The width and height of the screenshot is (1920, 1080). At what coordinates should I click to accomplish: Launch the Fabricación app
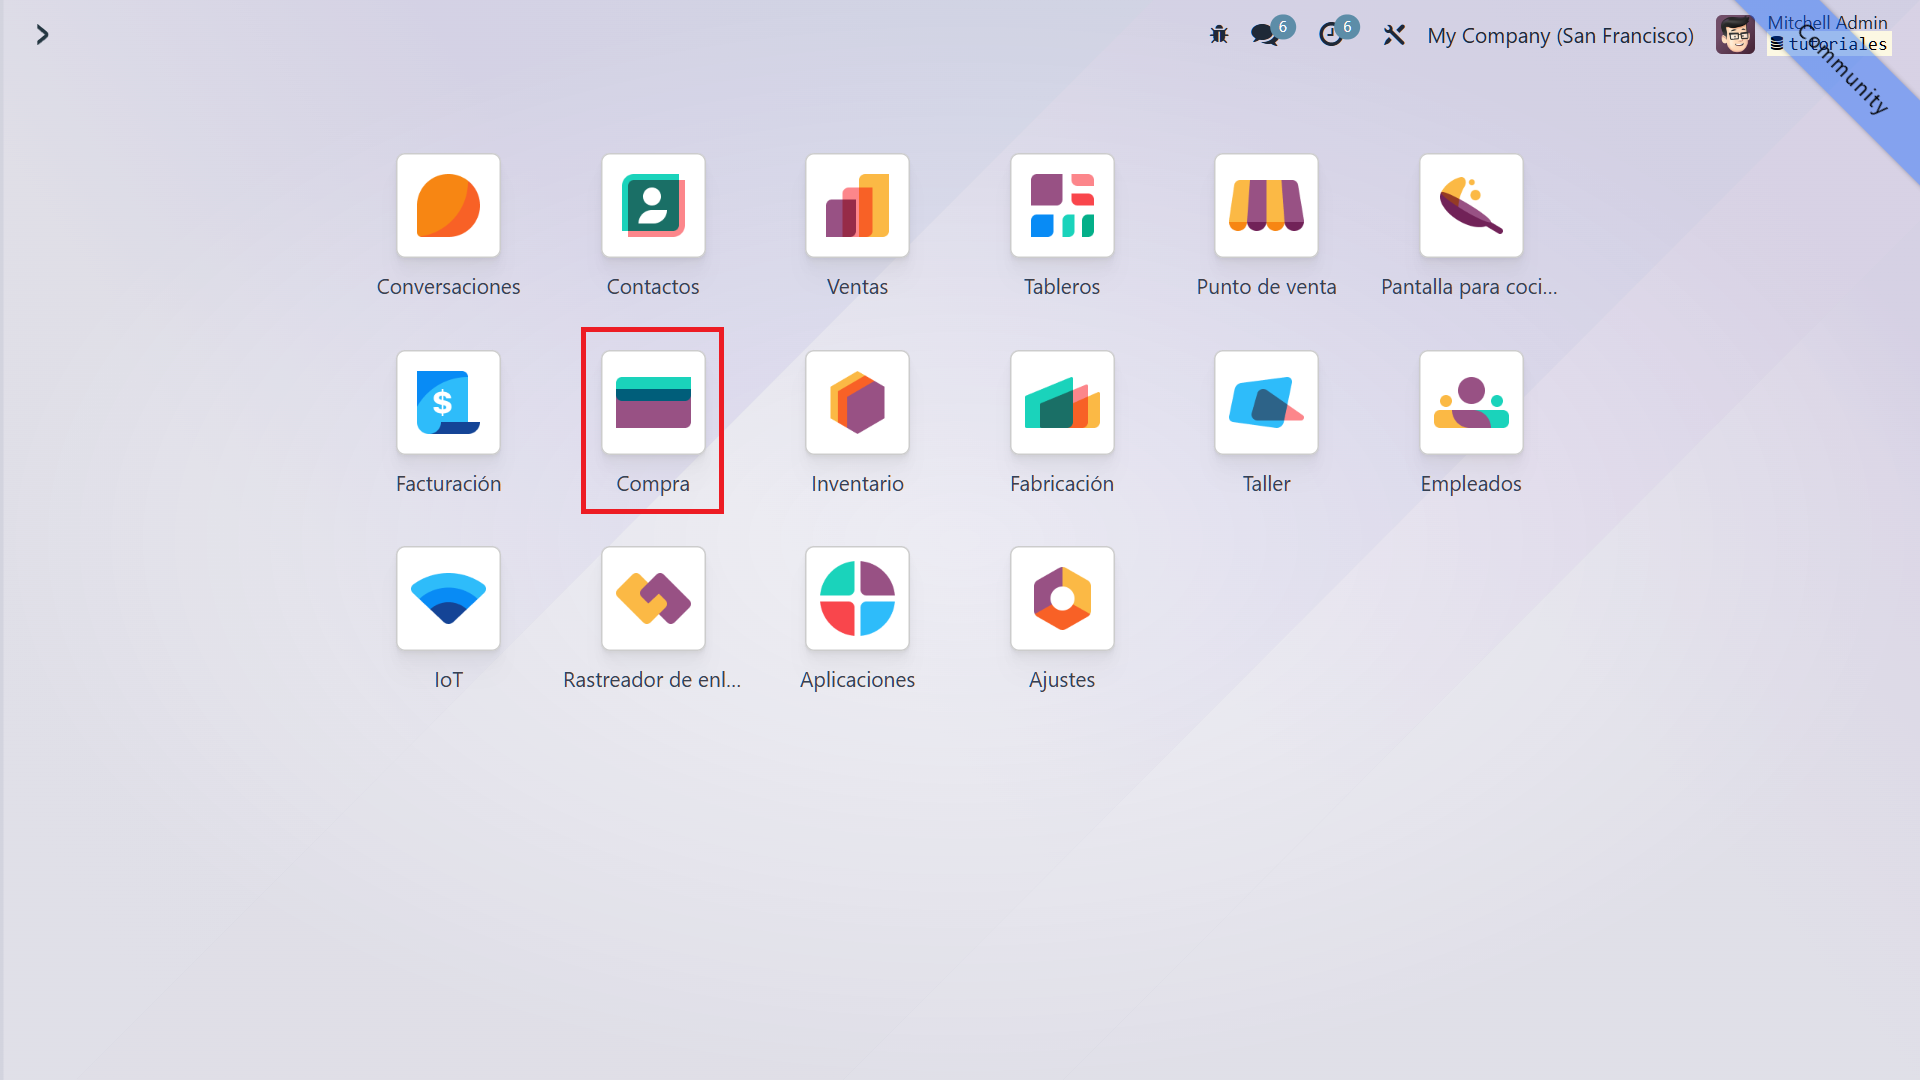[x=1062, y=403]
